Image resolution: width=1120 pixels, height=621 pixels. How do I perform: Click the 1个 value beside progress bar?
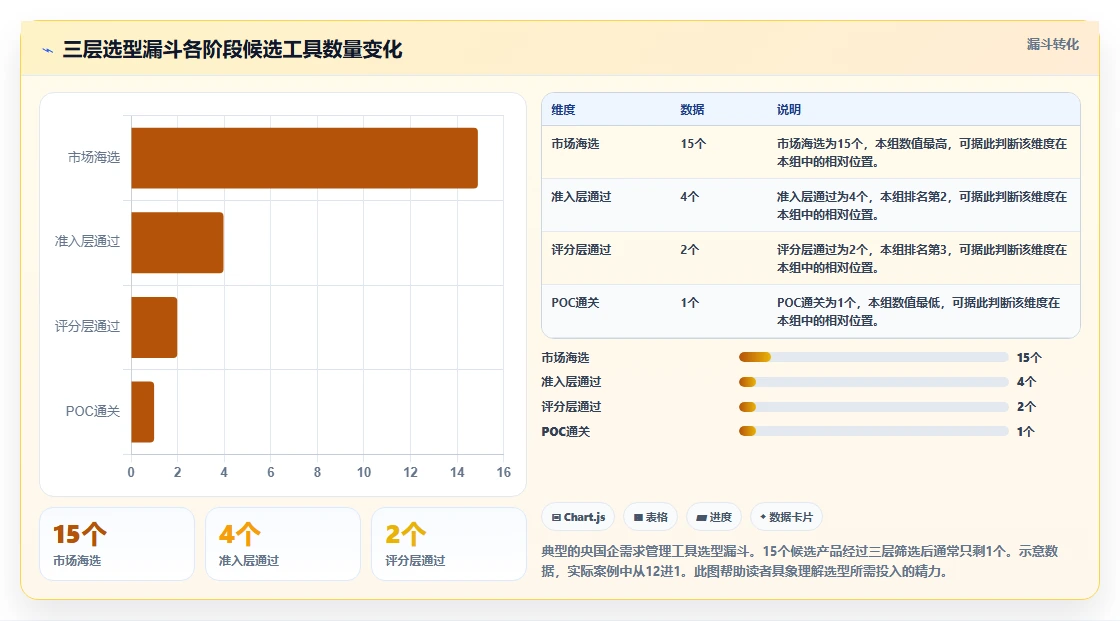click(1026, 432)
